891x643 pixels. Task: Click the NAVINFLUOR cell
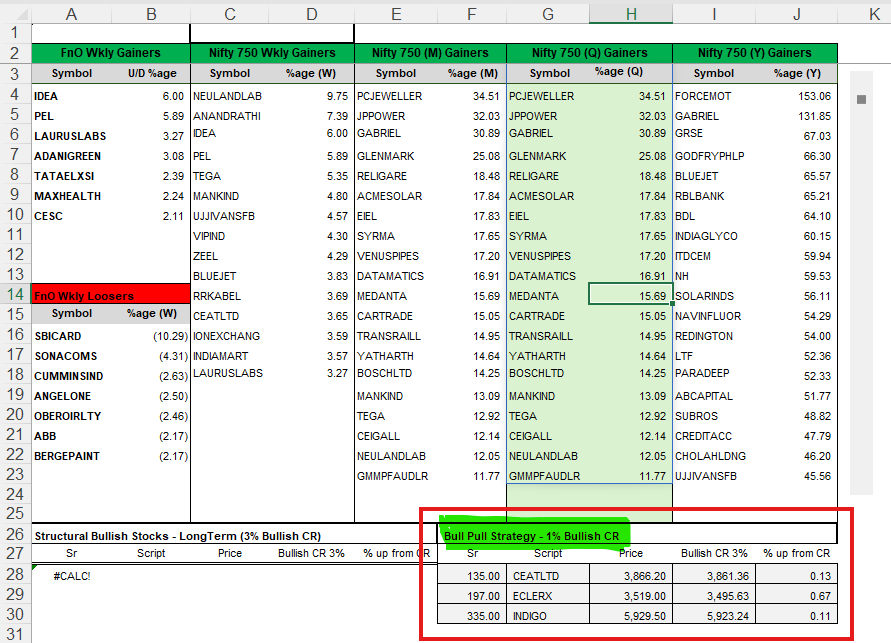click(x=714, y=316)
